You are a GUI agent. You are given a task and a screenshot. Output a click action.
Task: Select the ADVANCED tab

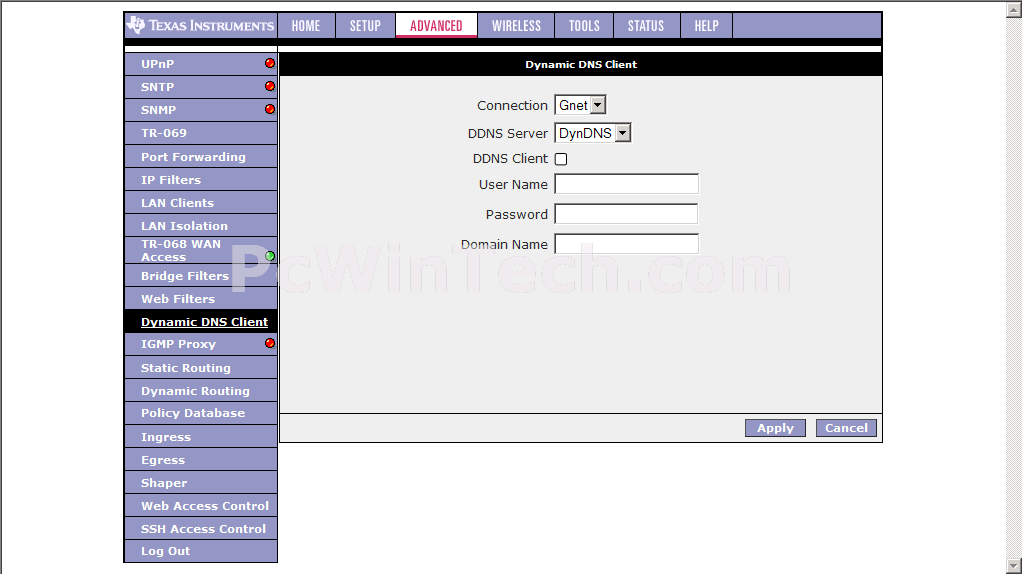click(436, 25)
